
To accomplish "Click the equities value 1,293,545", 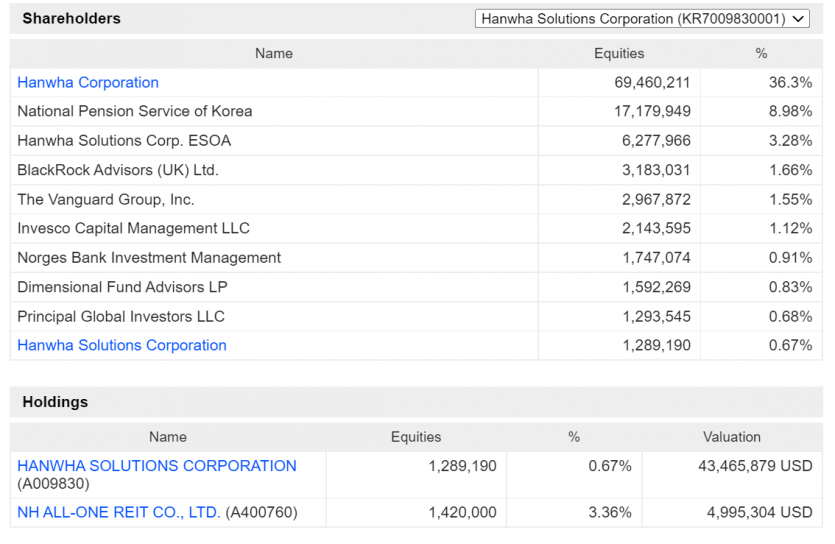I will [657, 316].
